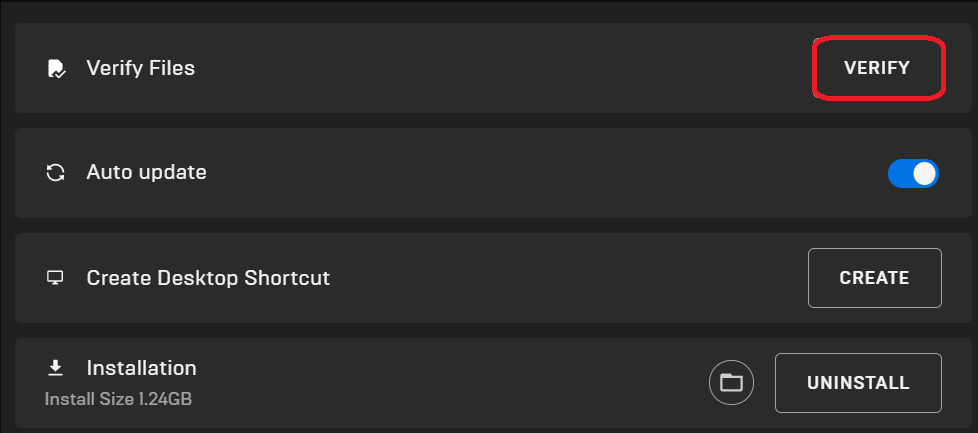Image resolution: width=978 pixels, height=433 pixels.
Task: Click empty space in the Auto update row
Action: tap(500, 173)
